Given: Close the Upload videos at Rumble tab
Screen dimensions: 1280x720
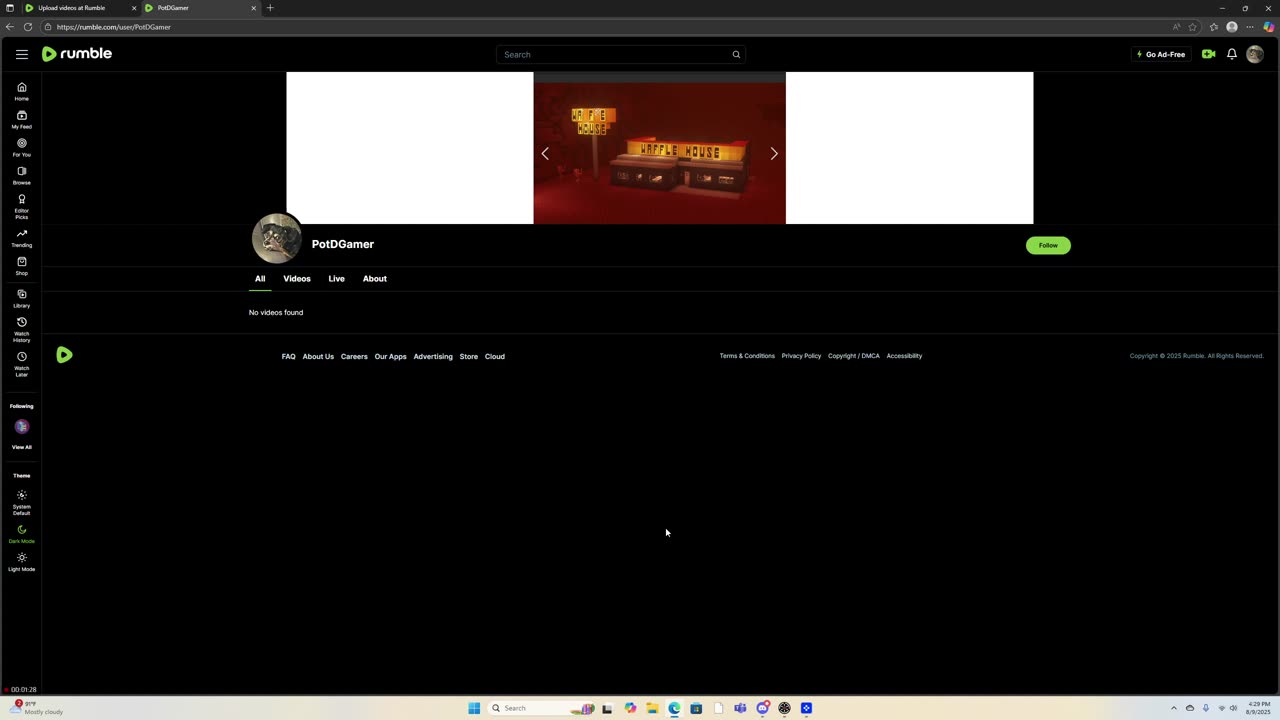Looking at the screenshot, I should 134,8.
